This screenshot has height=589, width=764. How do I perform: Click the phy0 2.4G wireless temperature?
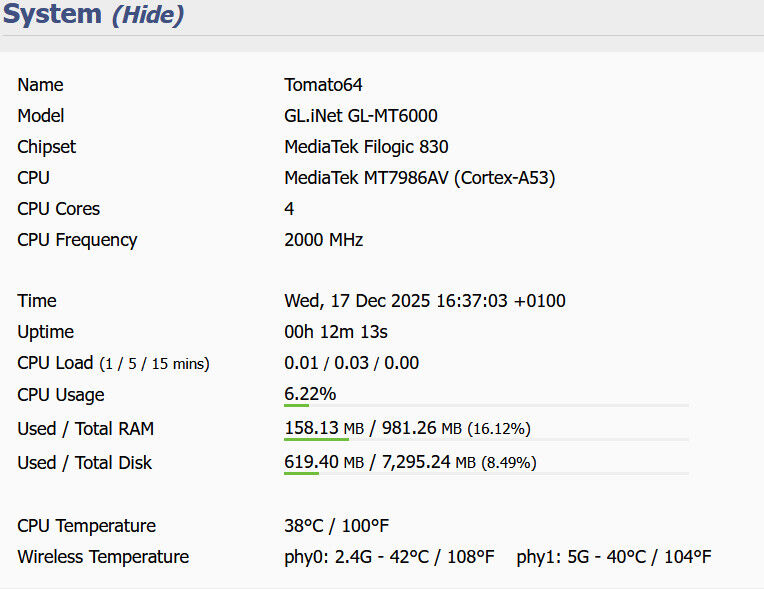[x=389, y=557]
